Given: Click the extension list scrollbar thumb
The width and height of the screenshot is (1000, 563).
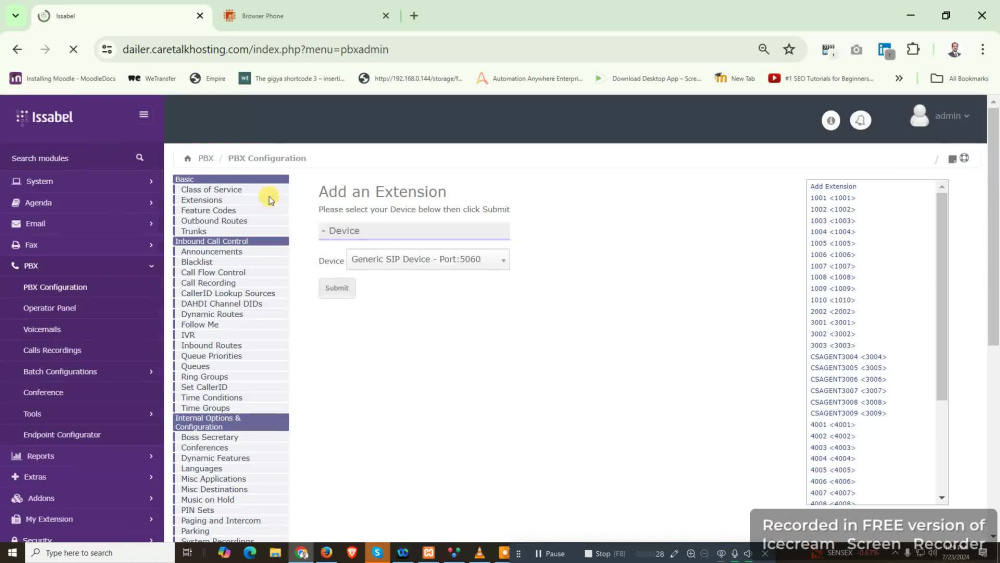Looking at the screenshot, I should (941, 296).
